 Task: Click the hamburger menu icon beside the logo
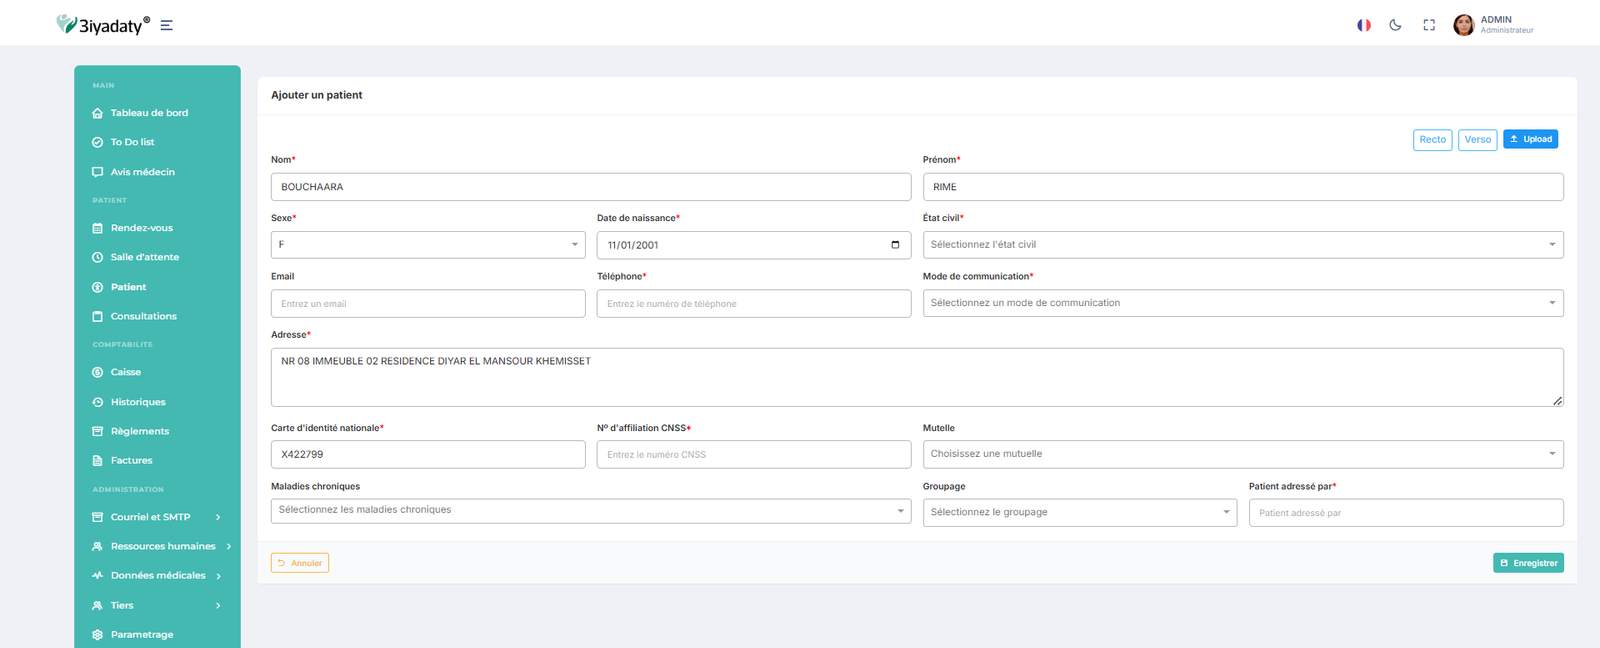tap(167, 26)
